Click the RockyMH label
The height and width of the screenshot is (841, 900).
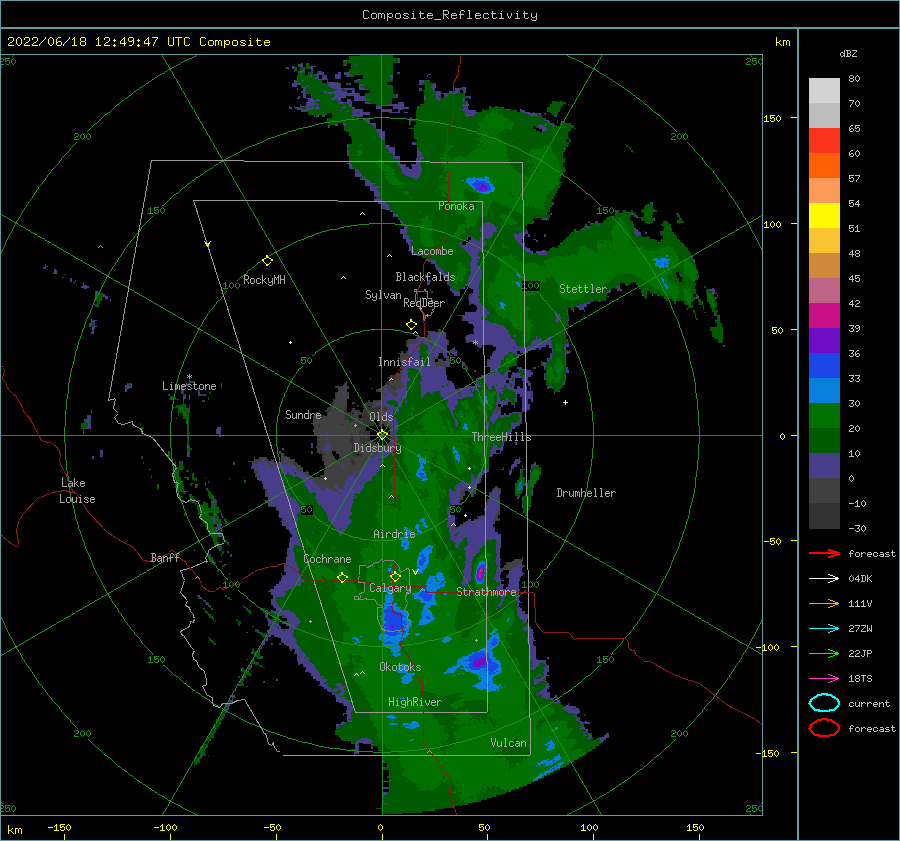(264, 280)
